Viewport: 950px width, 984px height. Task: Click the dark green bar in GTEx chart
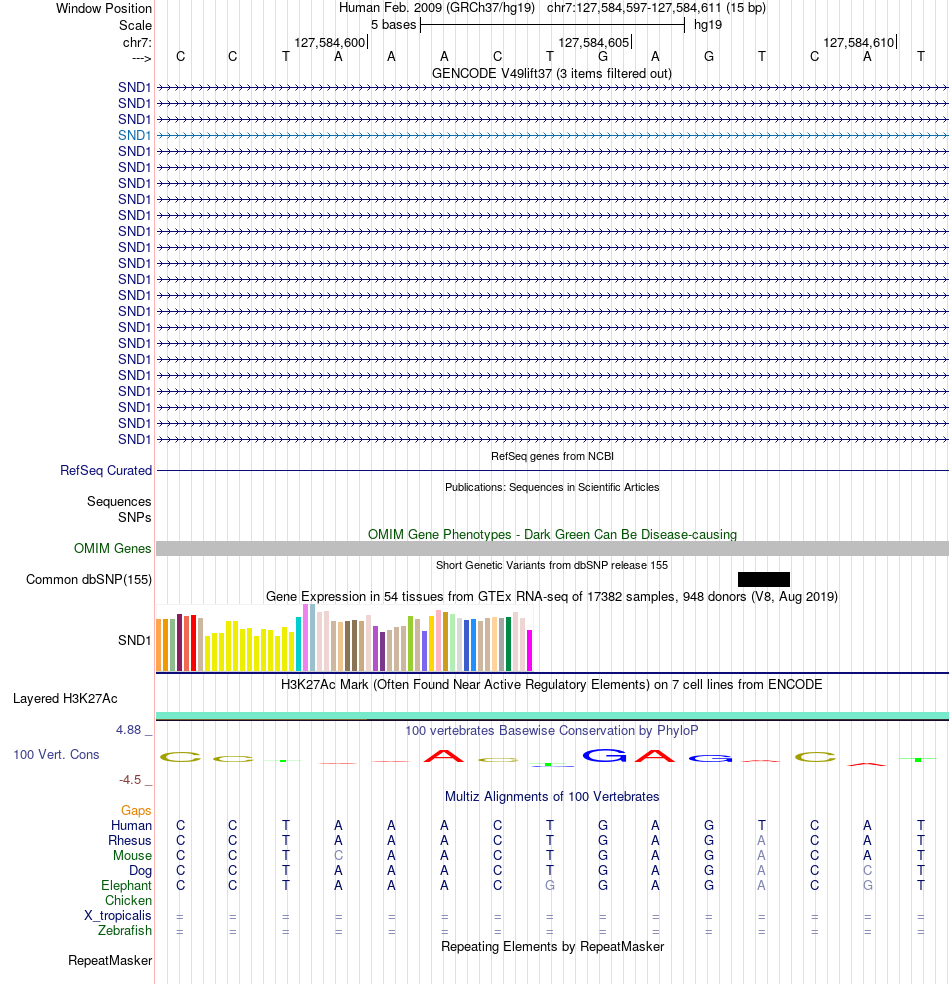(508, 644)
